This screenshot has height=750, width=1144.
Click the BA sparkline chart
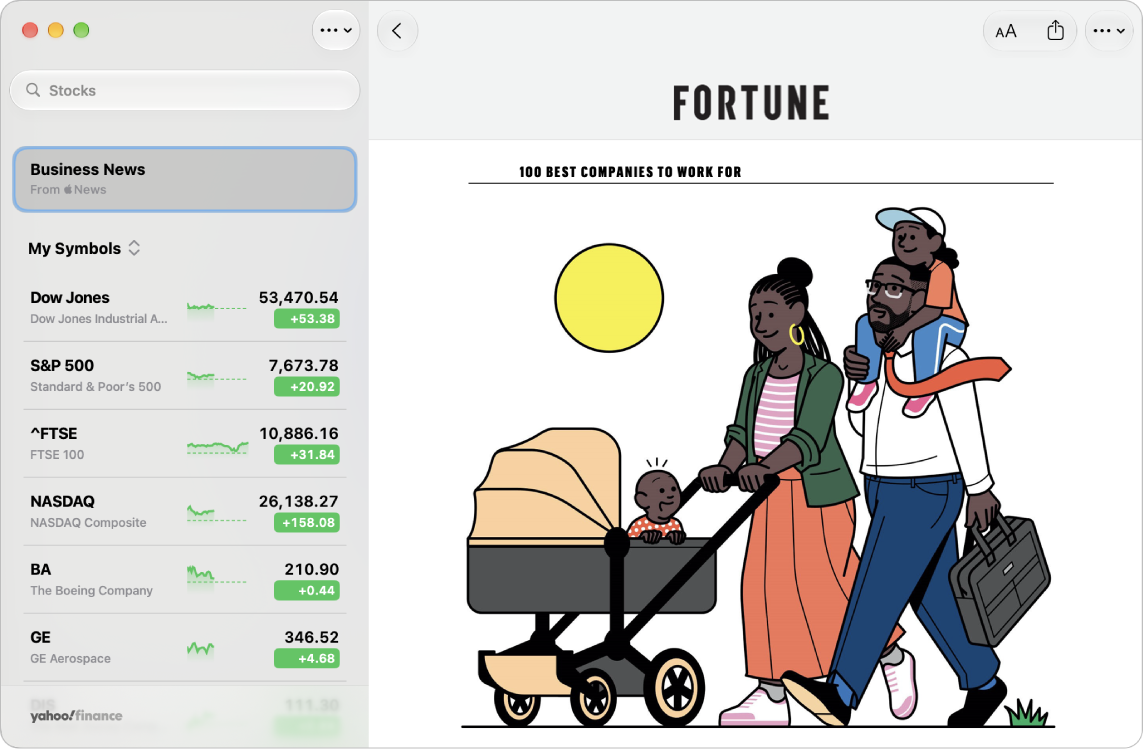coord(217,574)
